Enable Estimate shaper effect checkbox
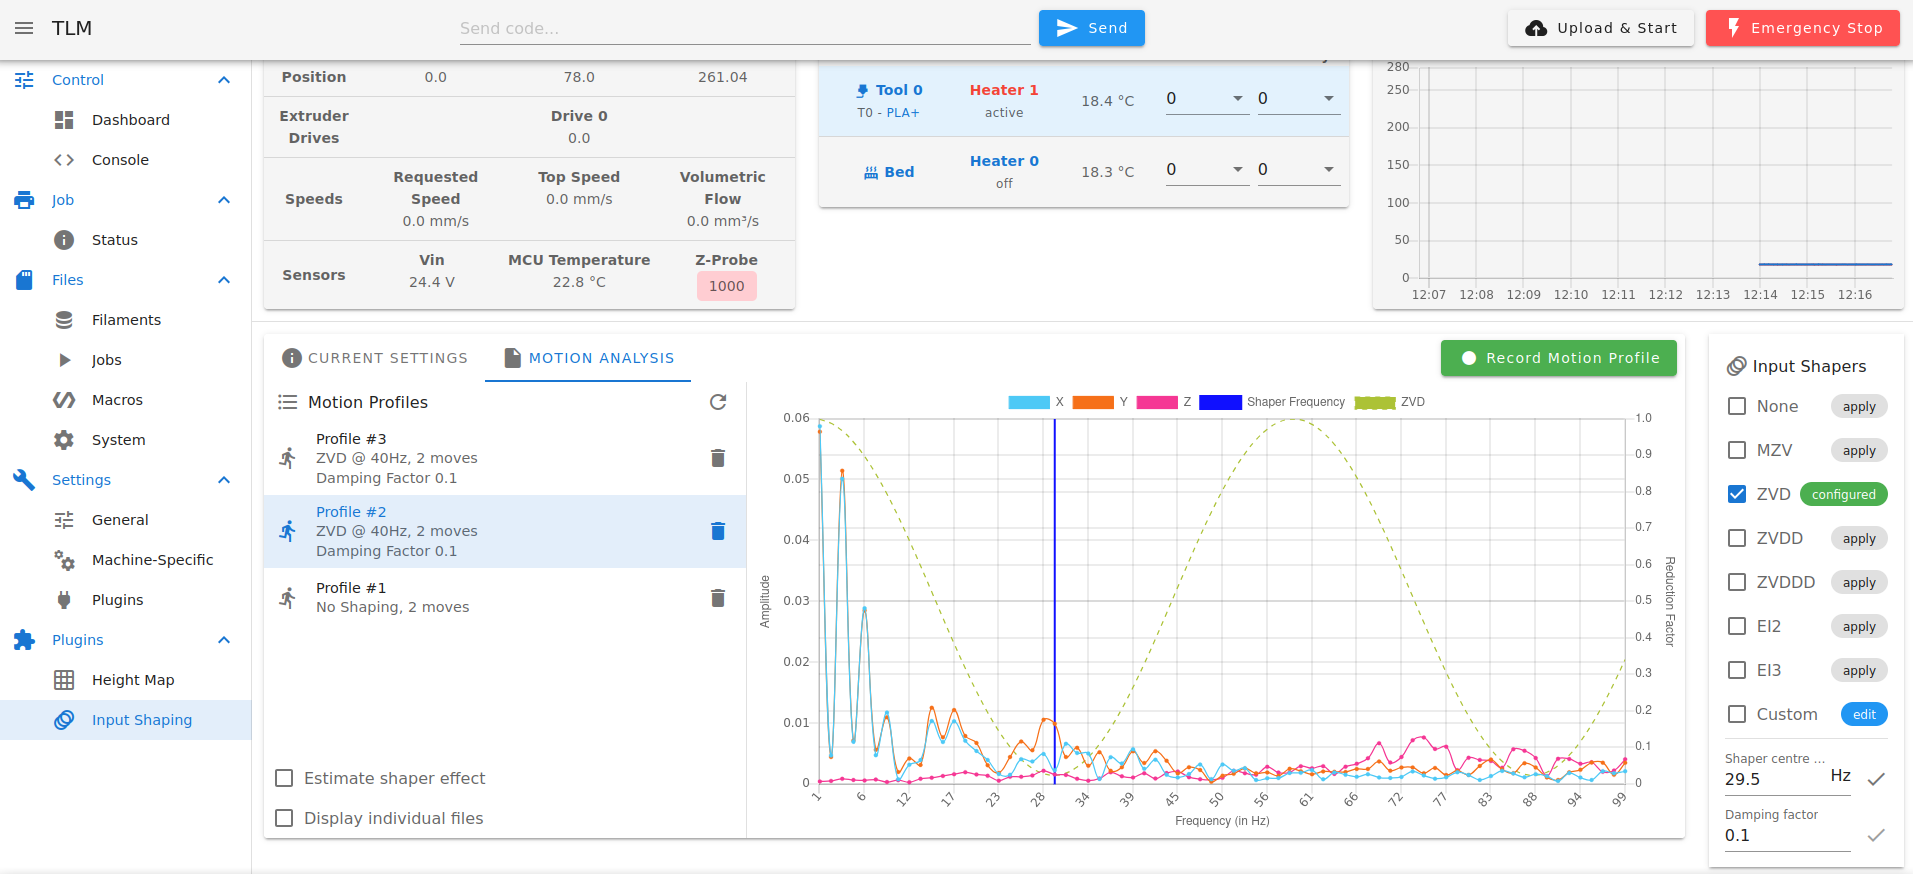The width and height of the screenshot is (1913, 874). click(284, 778)
